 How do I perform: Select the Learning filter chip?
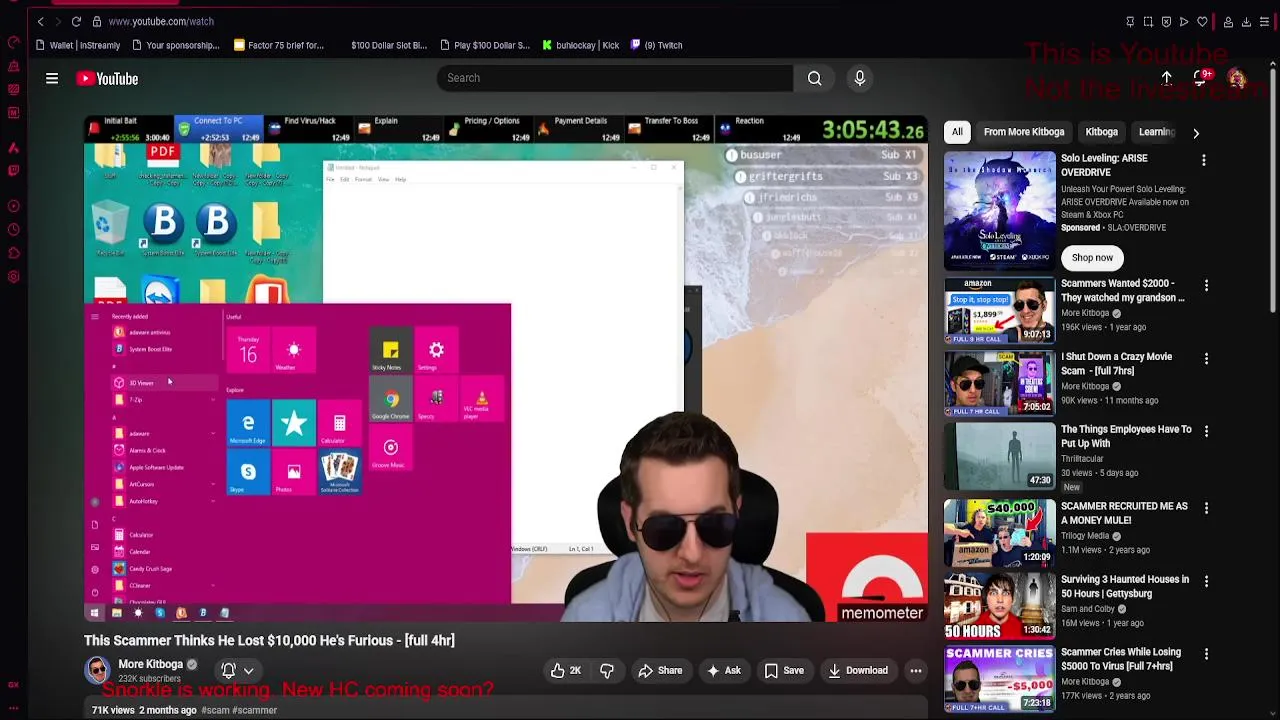click(x=1156, y=132)
